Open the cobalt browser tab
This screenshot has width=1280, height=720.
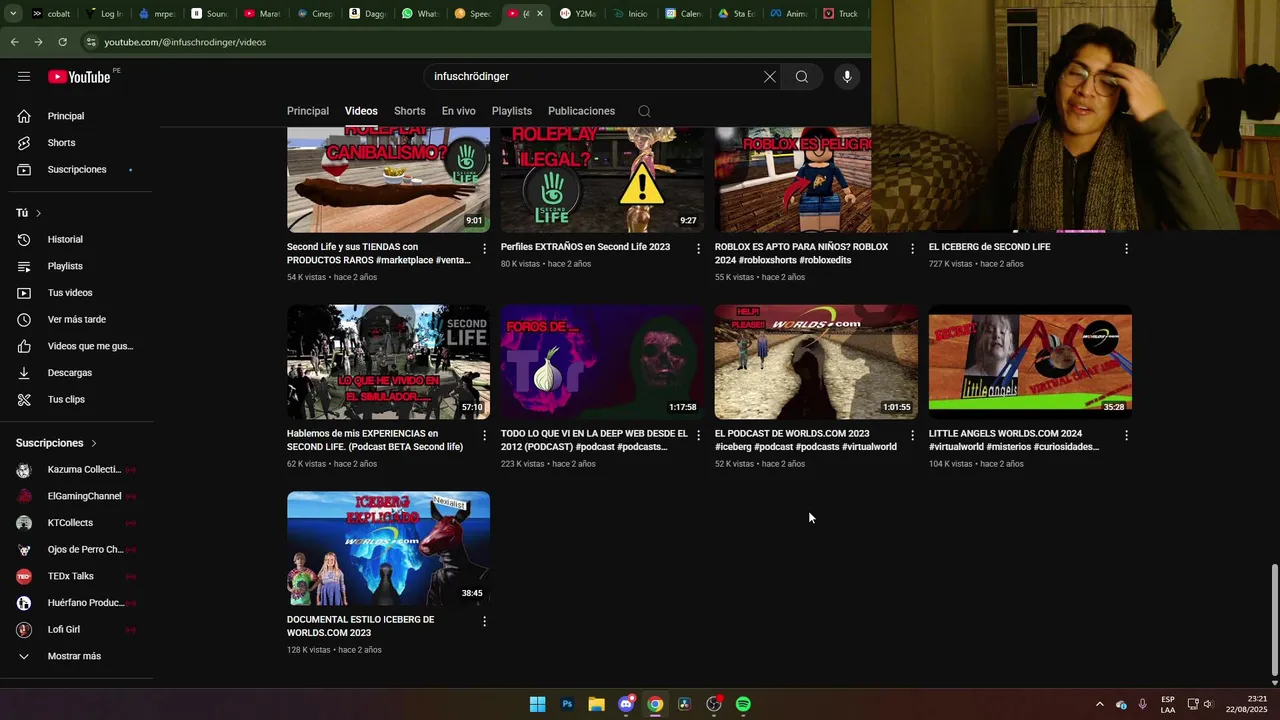point(52,14)
